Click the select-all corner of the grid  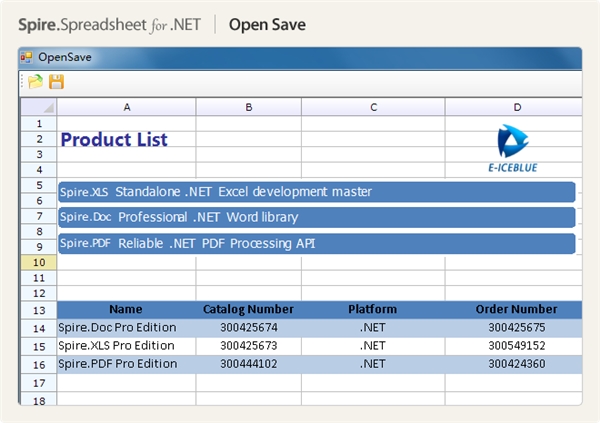(x=39, y=107)
